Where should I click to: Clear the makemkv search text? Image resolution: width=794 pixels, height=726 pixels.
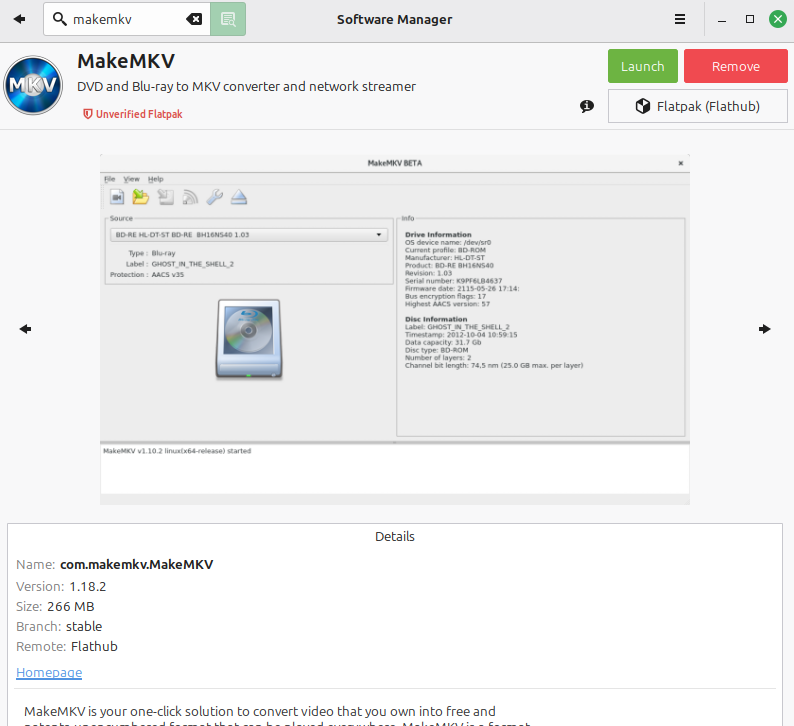coord(194,19)
